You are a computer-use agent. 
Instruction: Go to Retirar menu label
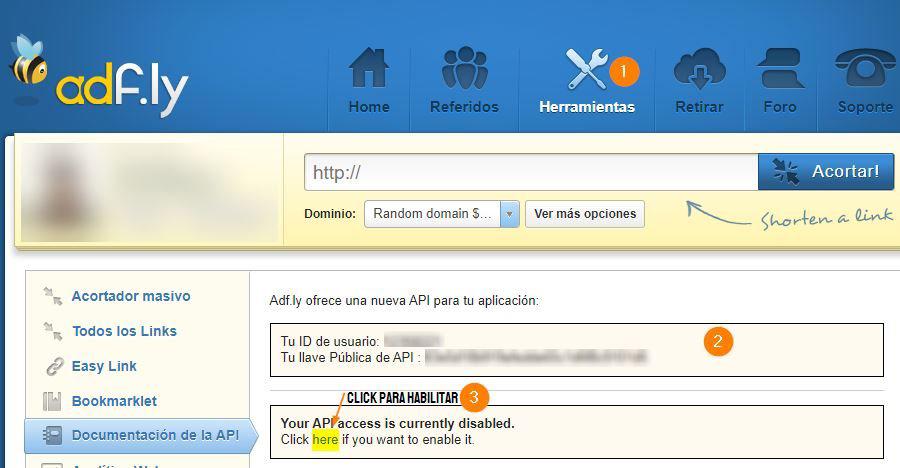699,107
